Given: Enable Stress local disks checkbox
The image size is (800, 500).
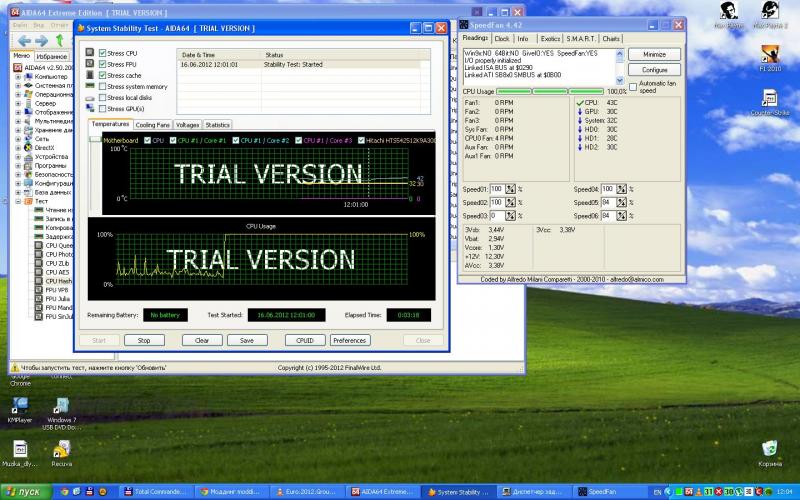Looking at the screenshot, I should tap(103, 97).
